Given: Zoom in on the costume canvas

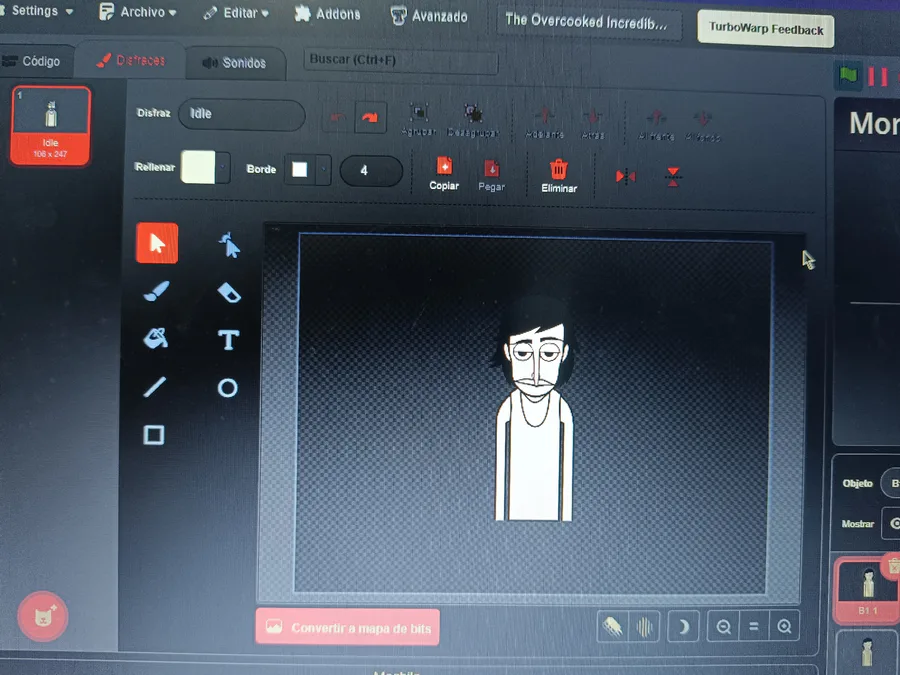Looking at the screenshot, I should 784,626.
